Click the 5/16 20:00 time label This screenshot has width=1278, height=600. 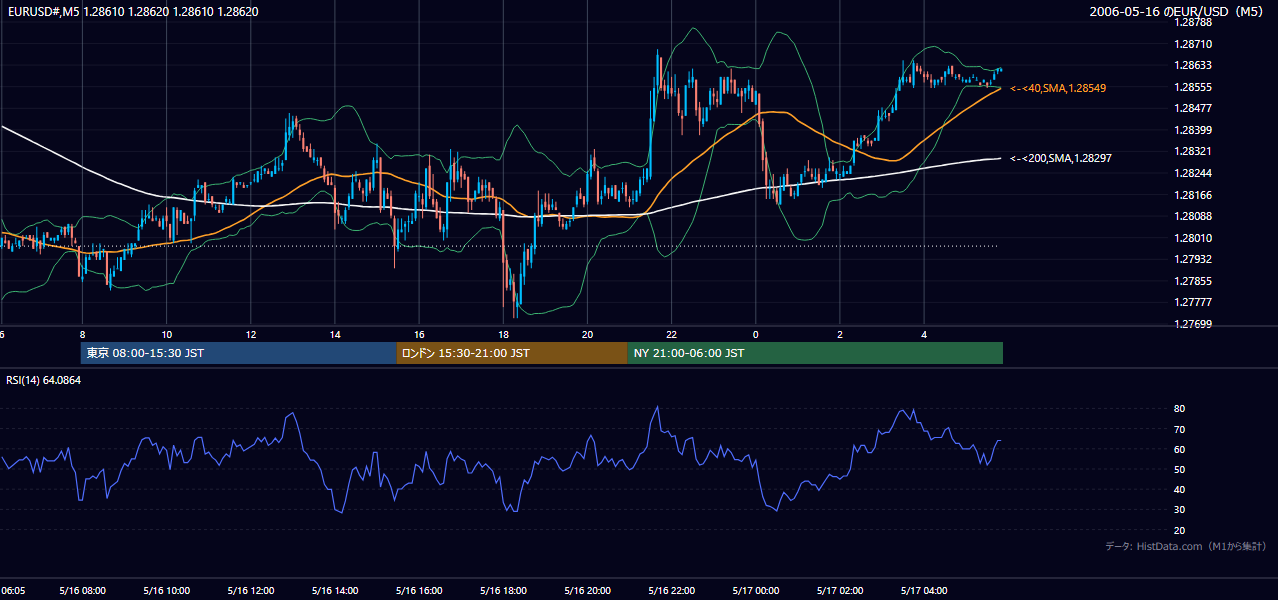click(587, 591)
